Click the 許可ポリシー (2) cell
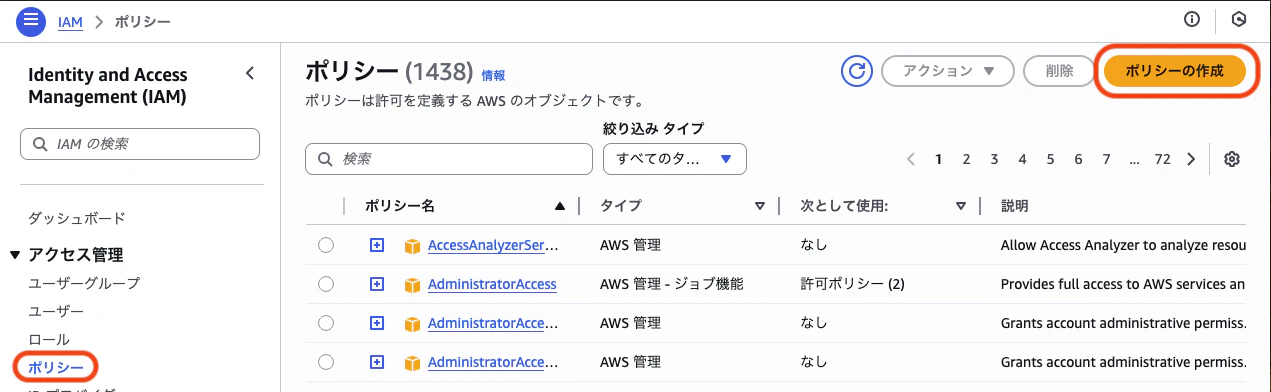 coord(853,285)
